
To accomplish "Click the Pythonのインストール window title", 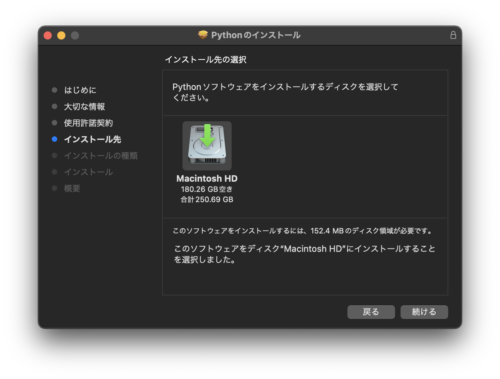I will [256, 35].
